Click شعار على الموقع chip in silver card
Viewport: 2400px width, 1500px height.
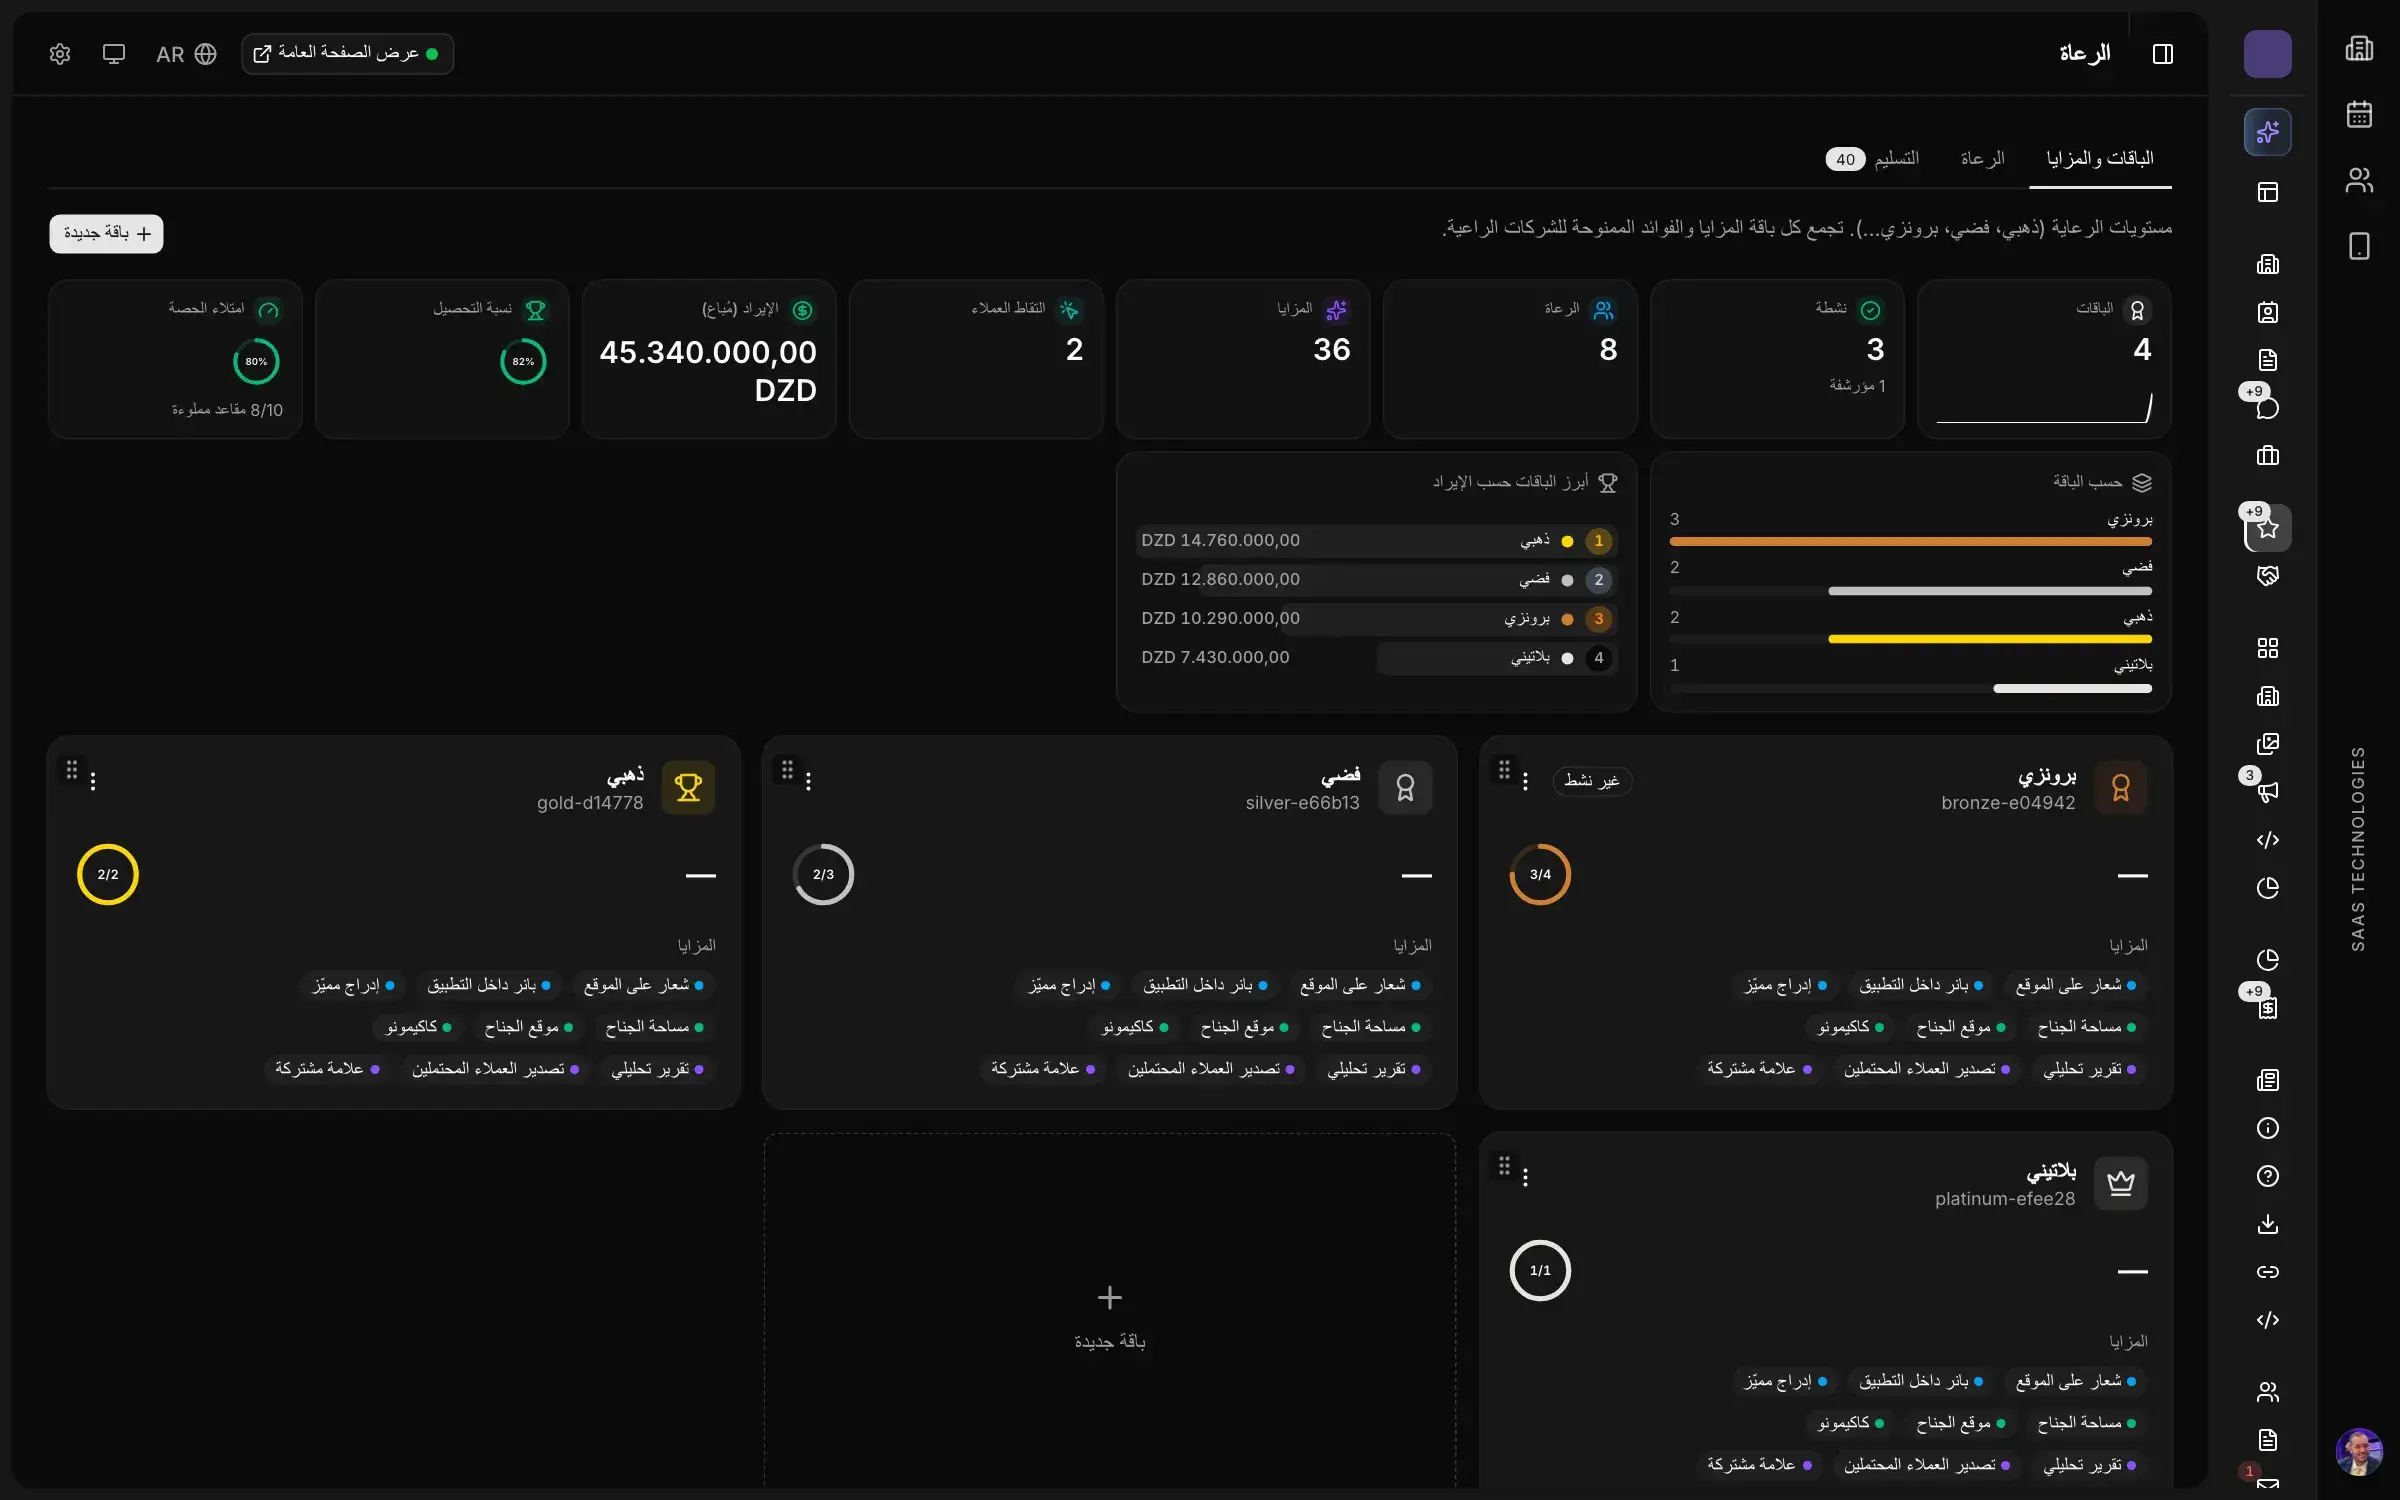[x=1360, y=986]
